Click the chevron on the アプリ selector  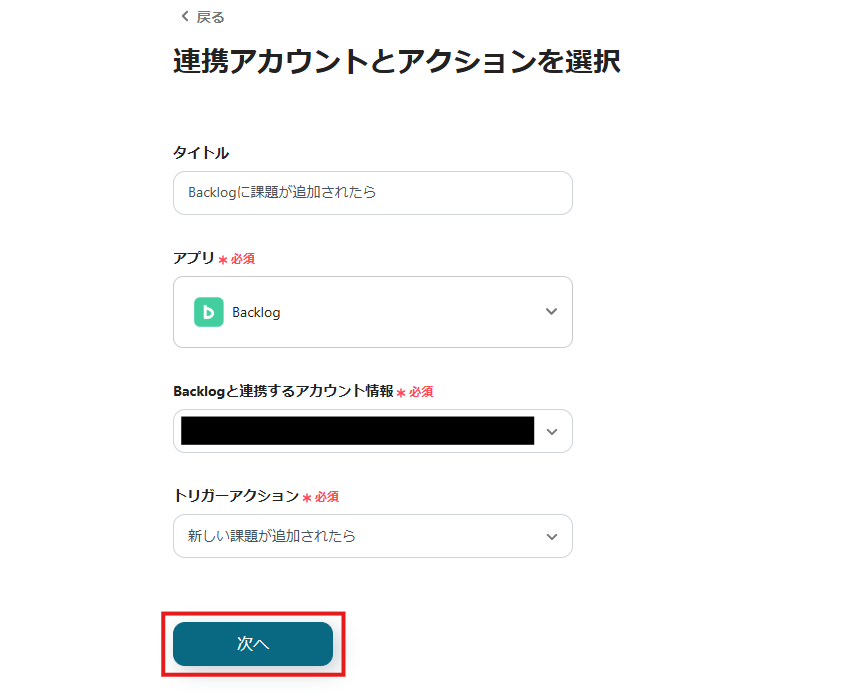tap(551, 311)
